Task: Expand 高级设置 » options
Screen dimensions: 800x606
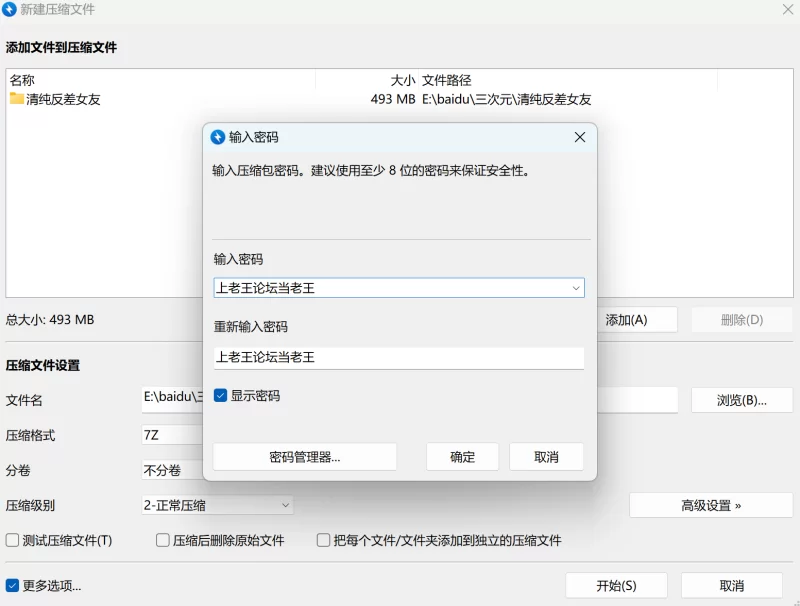Action: (711, 506)
